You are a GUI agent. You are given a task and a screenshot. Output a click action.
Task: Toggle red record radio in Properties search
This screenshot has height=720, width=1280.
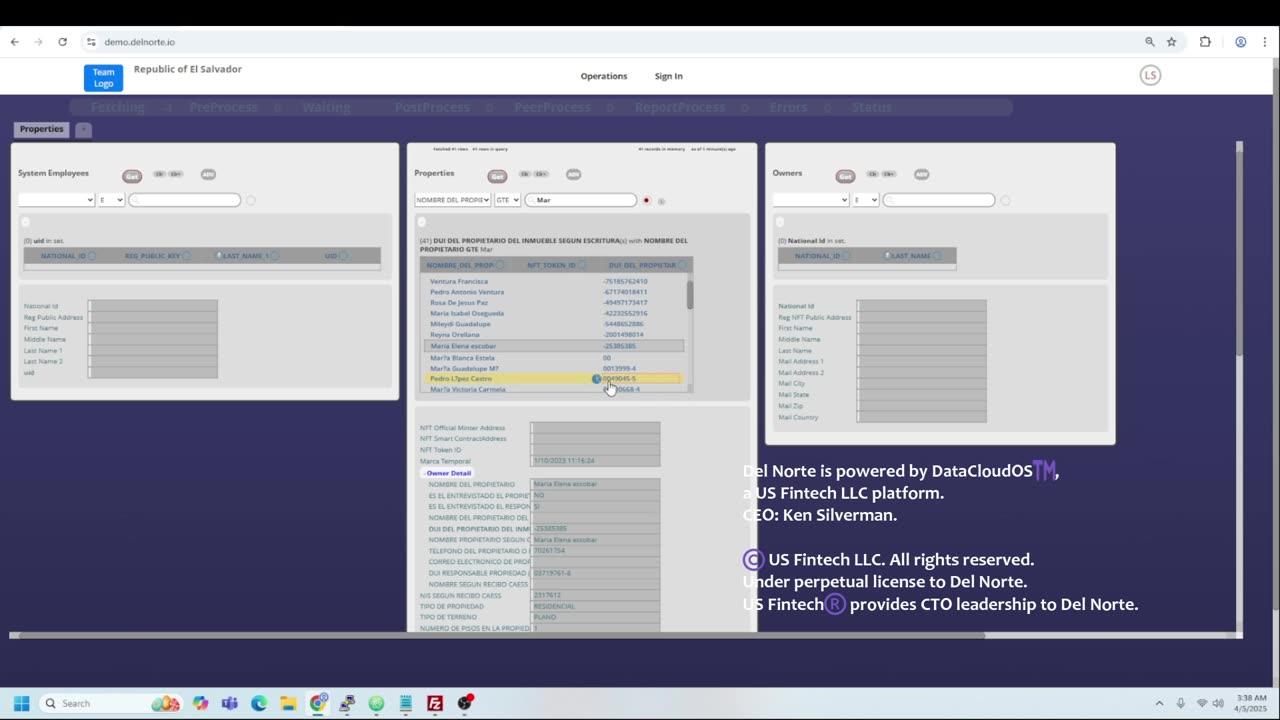tap(647, 201)
